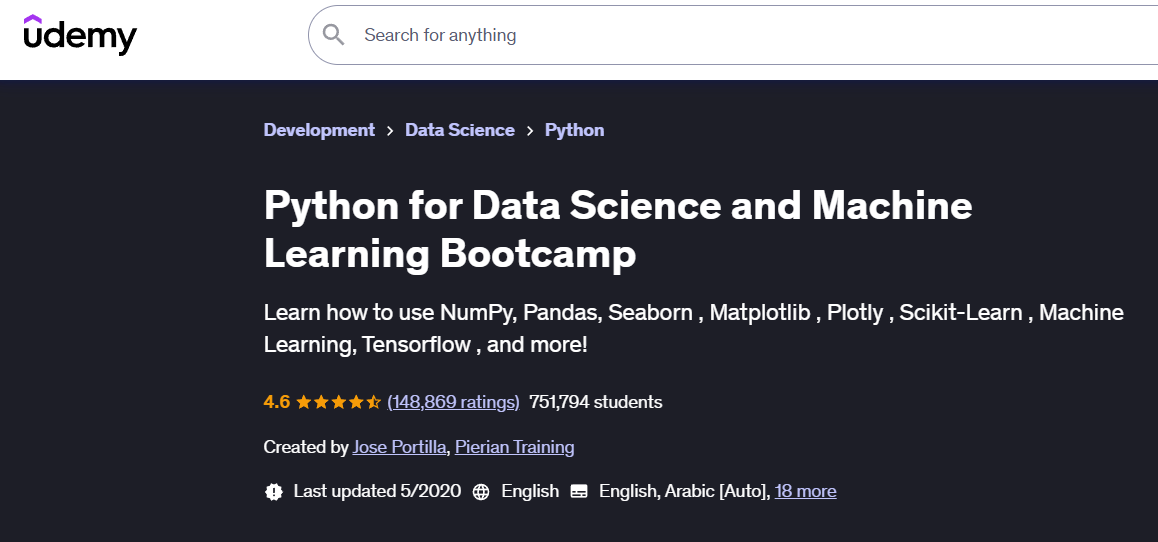This screenshot has height=542, width=1158.
Task: Open the Pierian Training link
Action: point(515,447)
